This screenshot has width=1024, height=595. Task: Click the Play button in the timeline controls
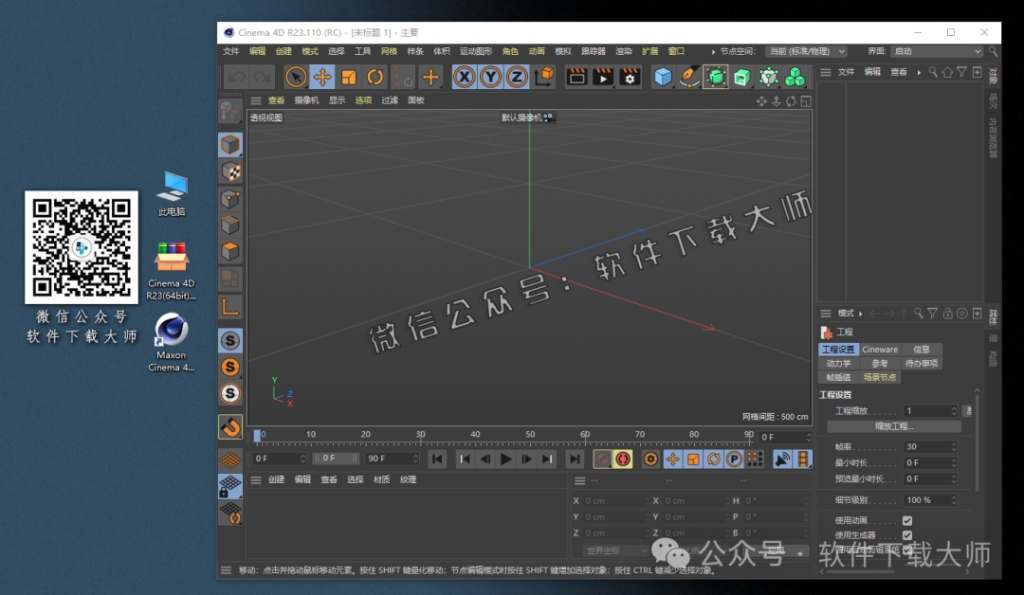pos(506,458)
